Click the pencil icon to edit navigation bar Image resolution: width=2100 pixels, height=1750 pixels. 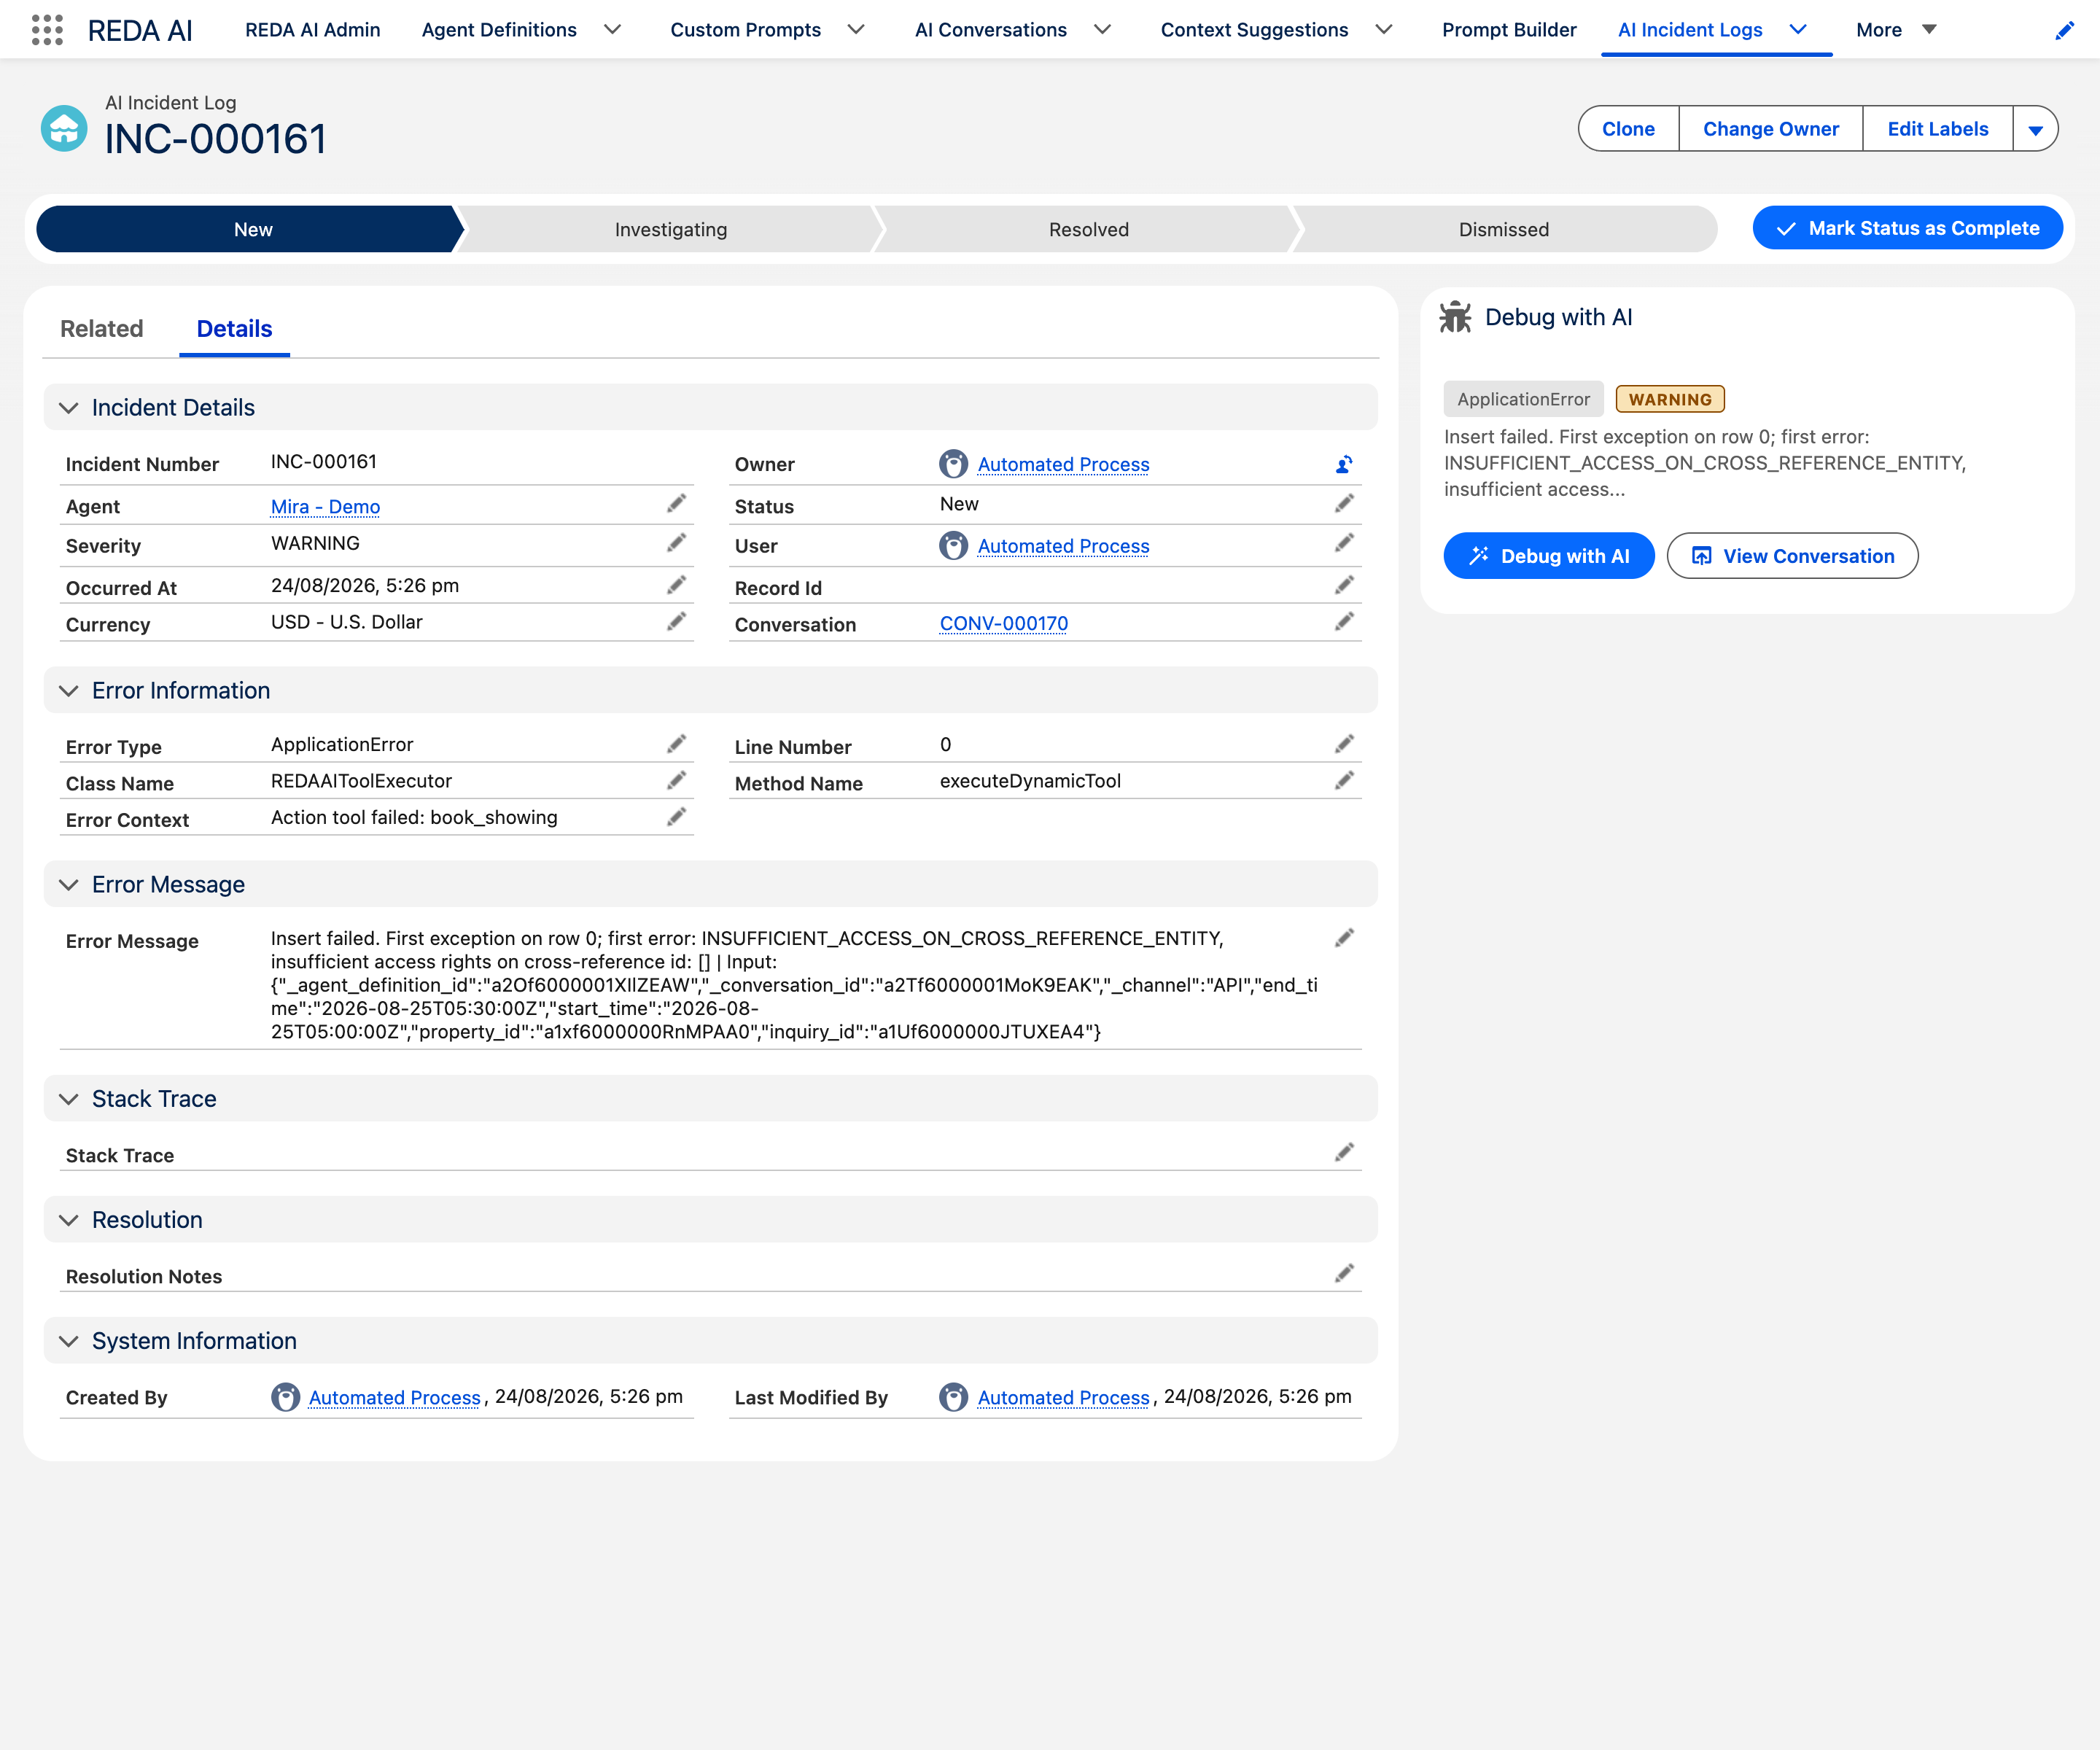pos(2064,30)
